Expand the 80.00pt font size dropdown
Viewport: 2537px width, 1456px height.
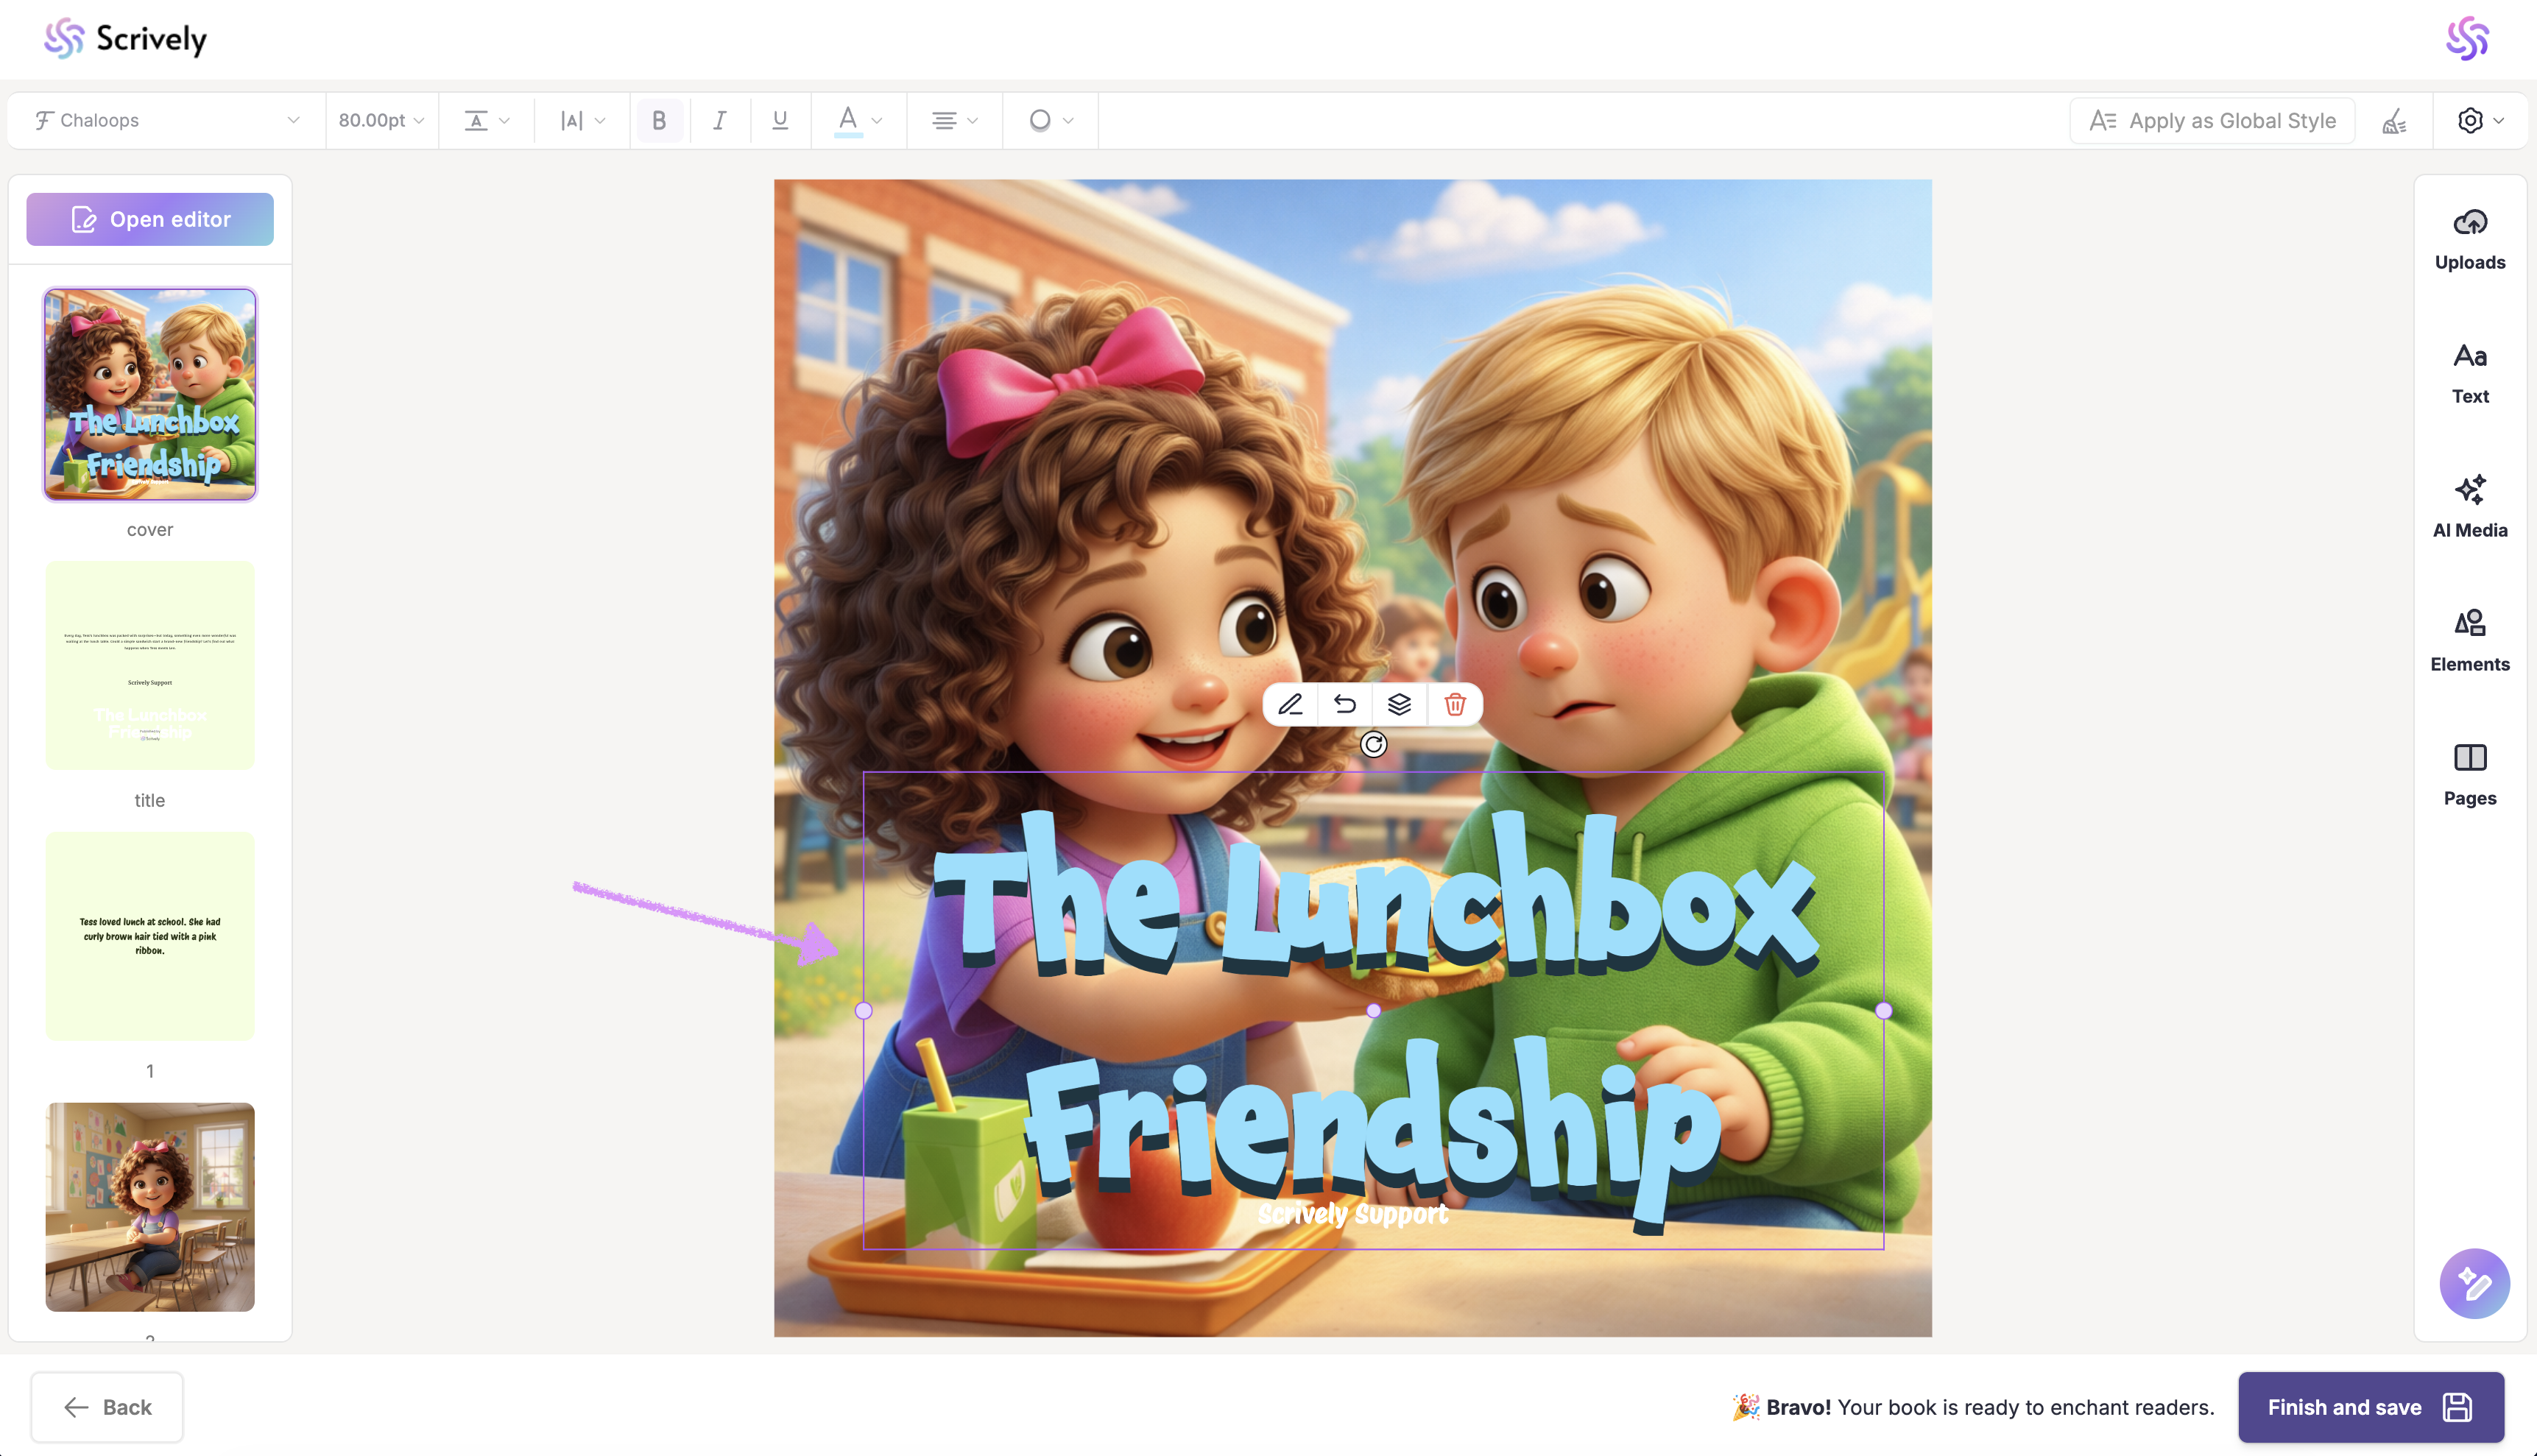381,121
